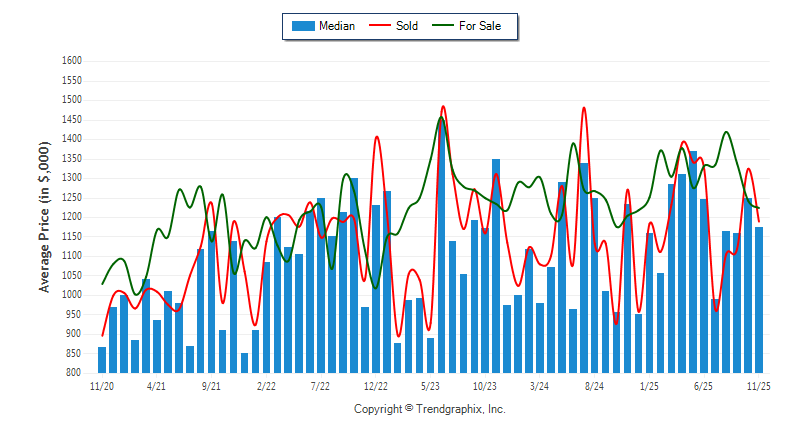Select the first median bar above 11/20
Viewport: 800px width, 434px height.
102,360
